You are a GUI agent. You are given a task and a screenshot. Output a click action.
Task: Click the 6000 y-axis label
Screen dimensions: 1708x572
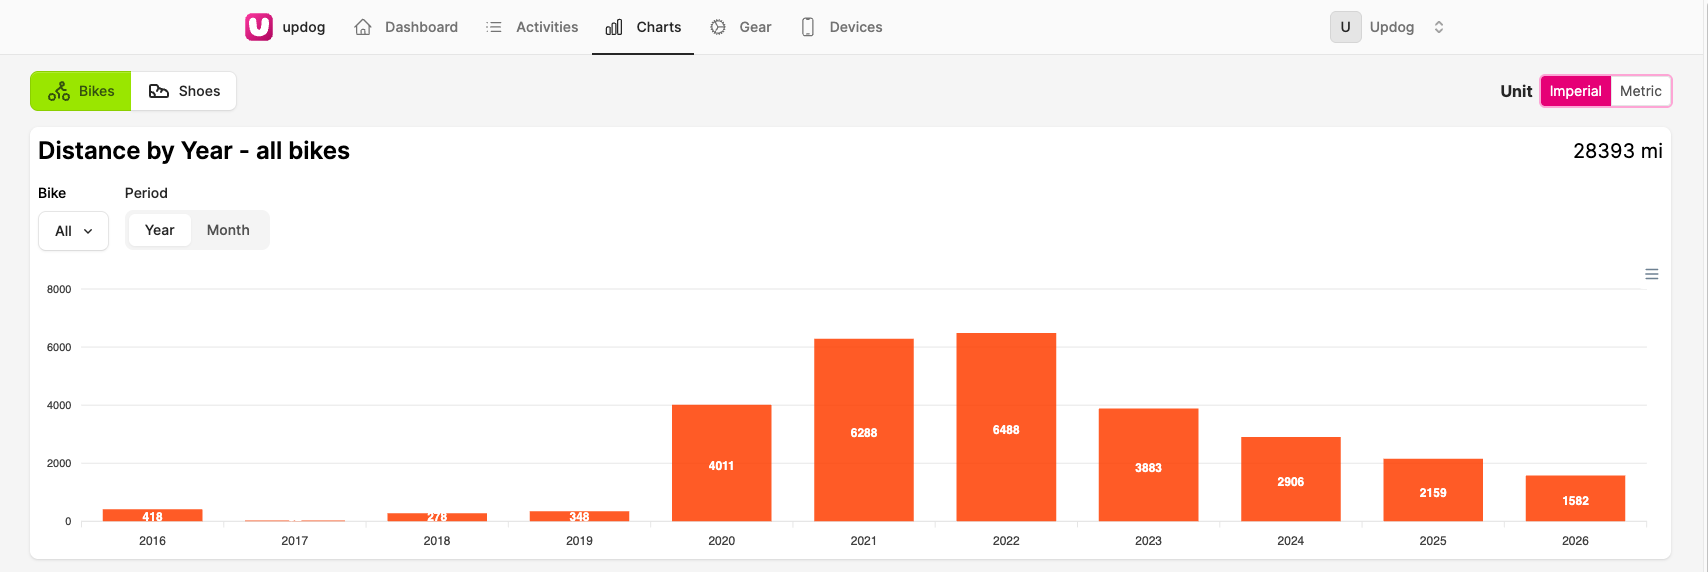59,347
